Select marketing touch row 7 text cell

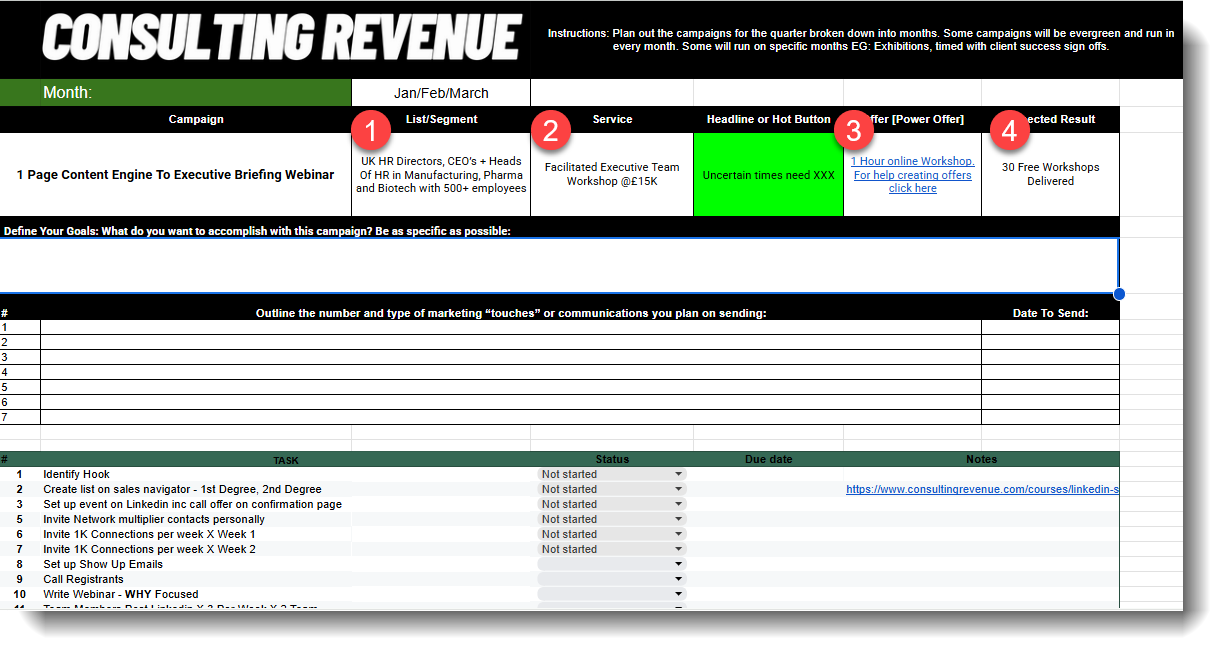click(511, 417)
